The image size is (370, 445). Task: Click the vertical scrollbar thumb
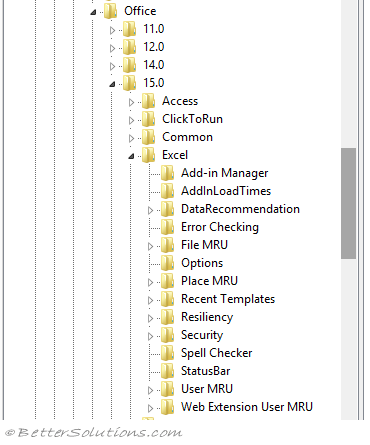348,203
